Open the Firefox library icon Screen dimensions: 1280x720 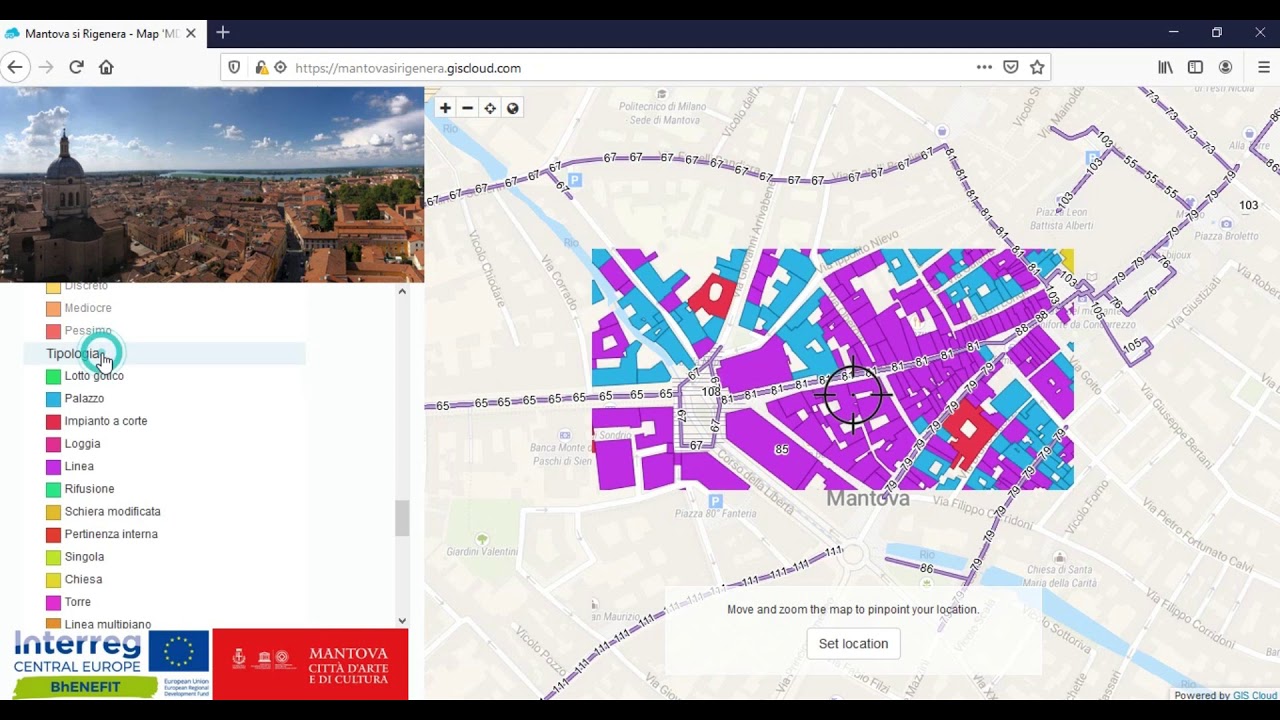[1165, 67]
